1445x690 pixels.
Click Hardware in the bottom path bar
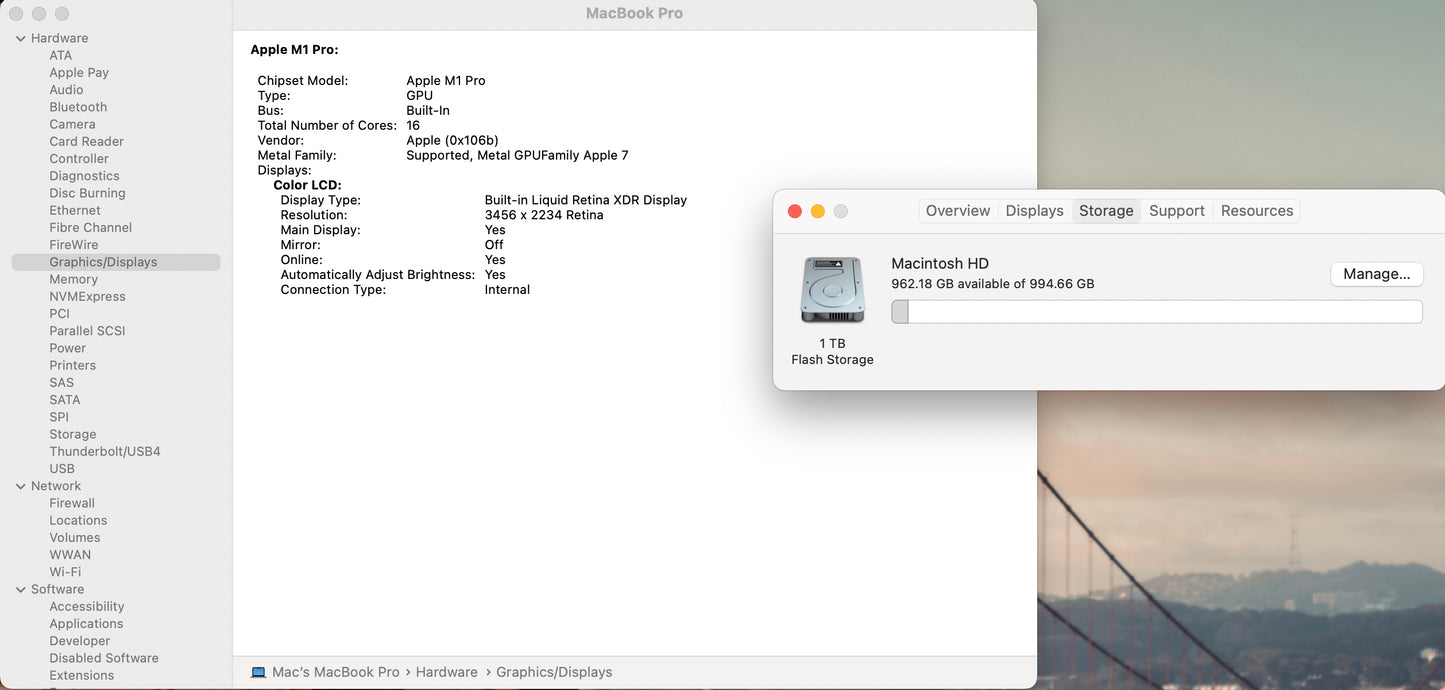coord(446,672)
